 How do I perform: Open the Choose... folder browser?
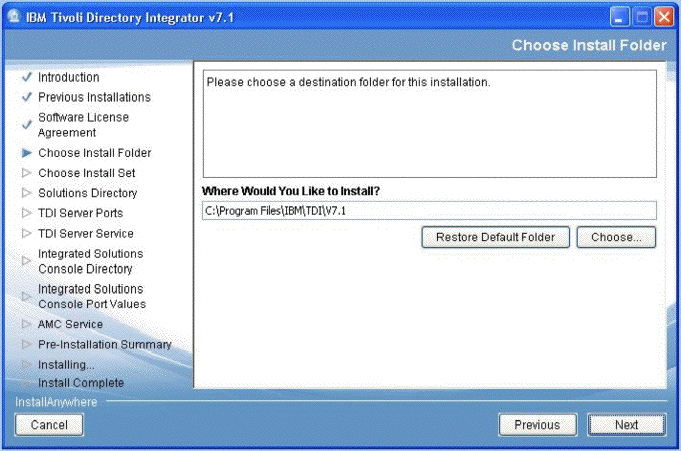point(616,237)
